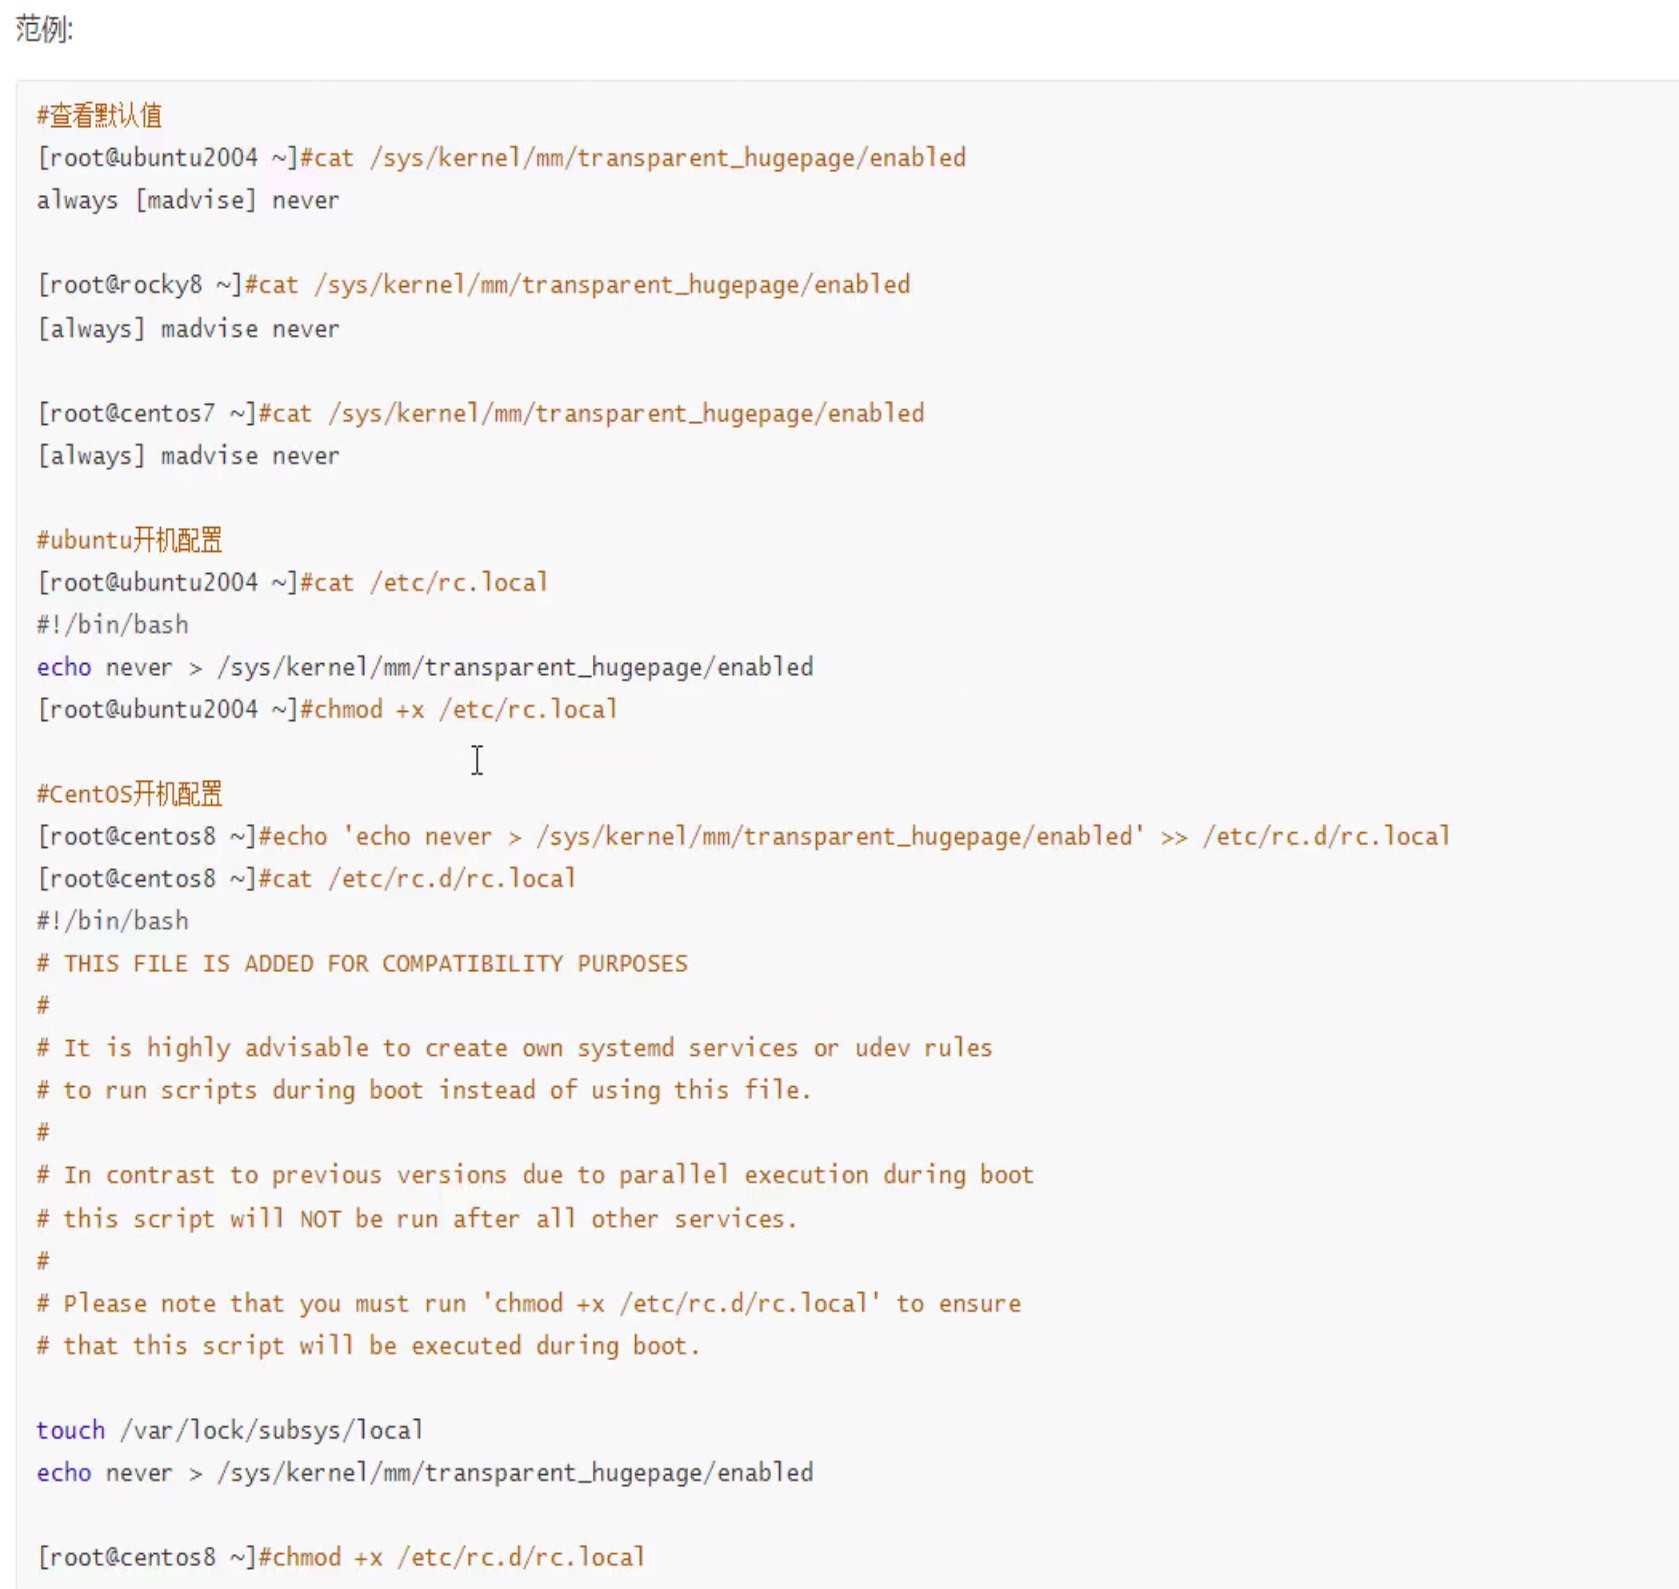
Task: Click the 'this script will NOT be run' line
Action: [417, 1218]
